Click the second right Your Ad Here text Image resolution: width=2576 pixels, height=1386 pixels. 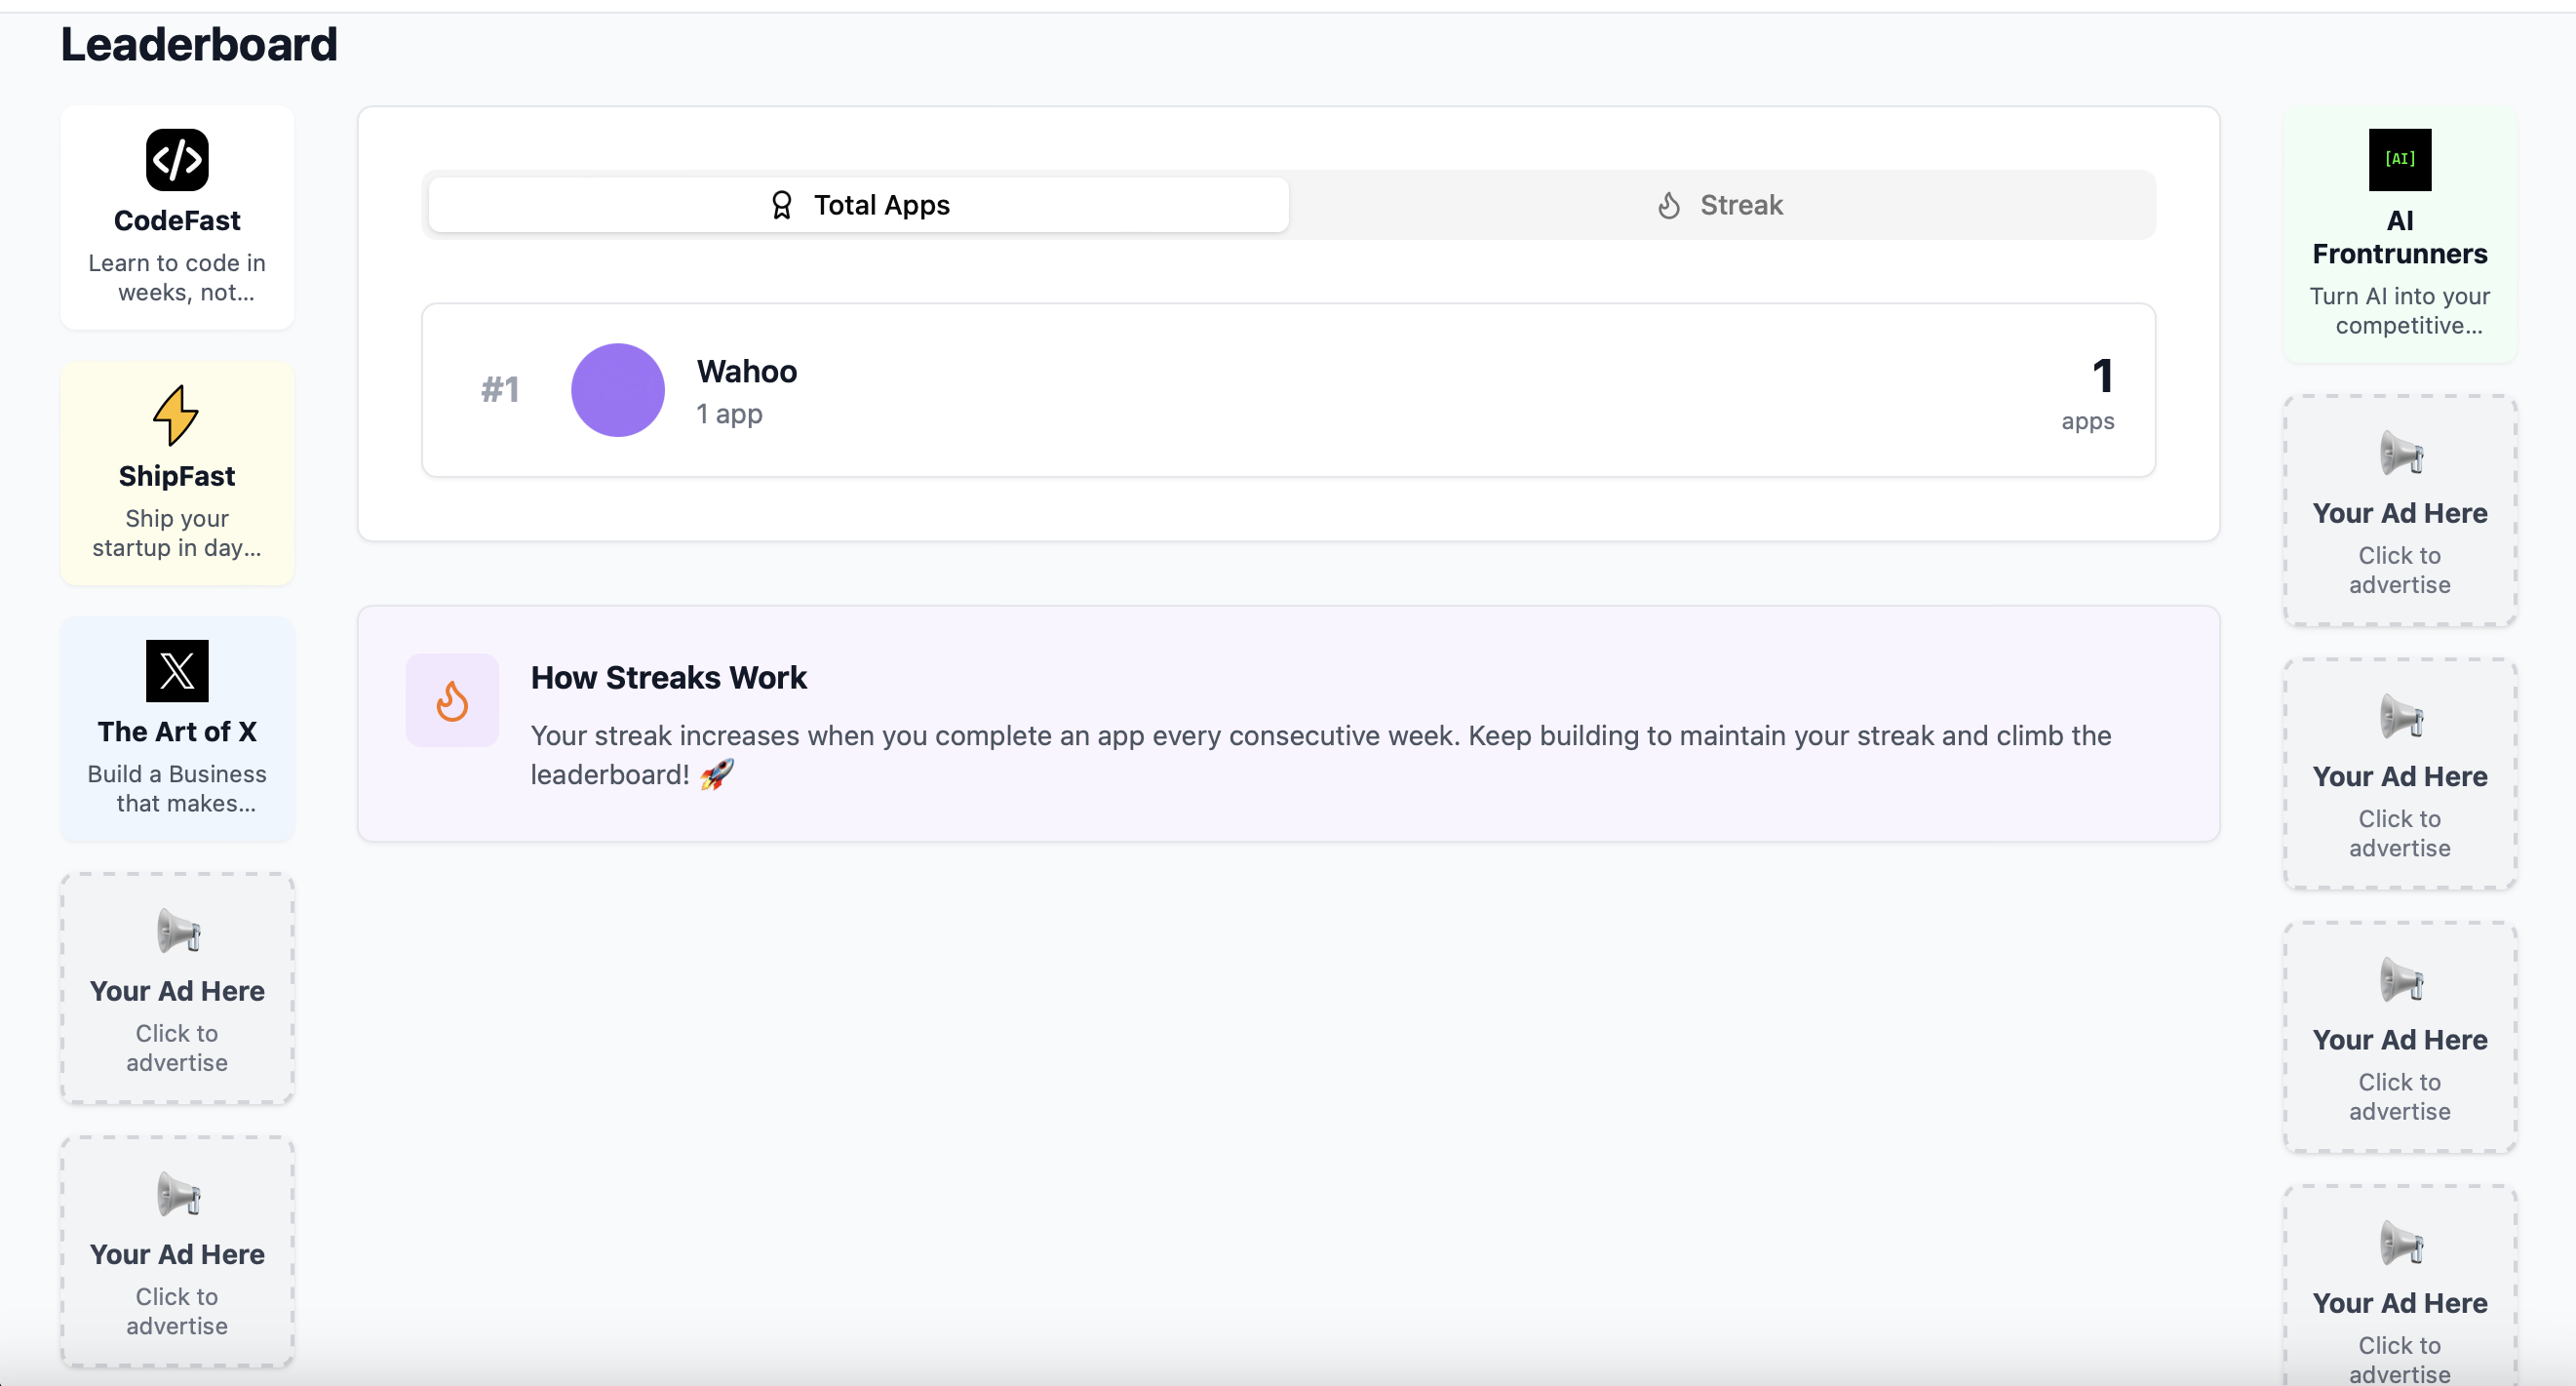point(2399,777)
